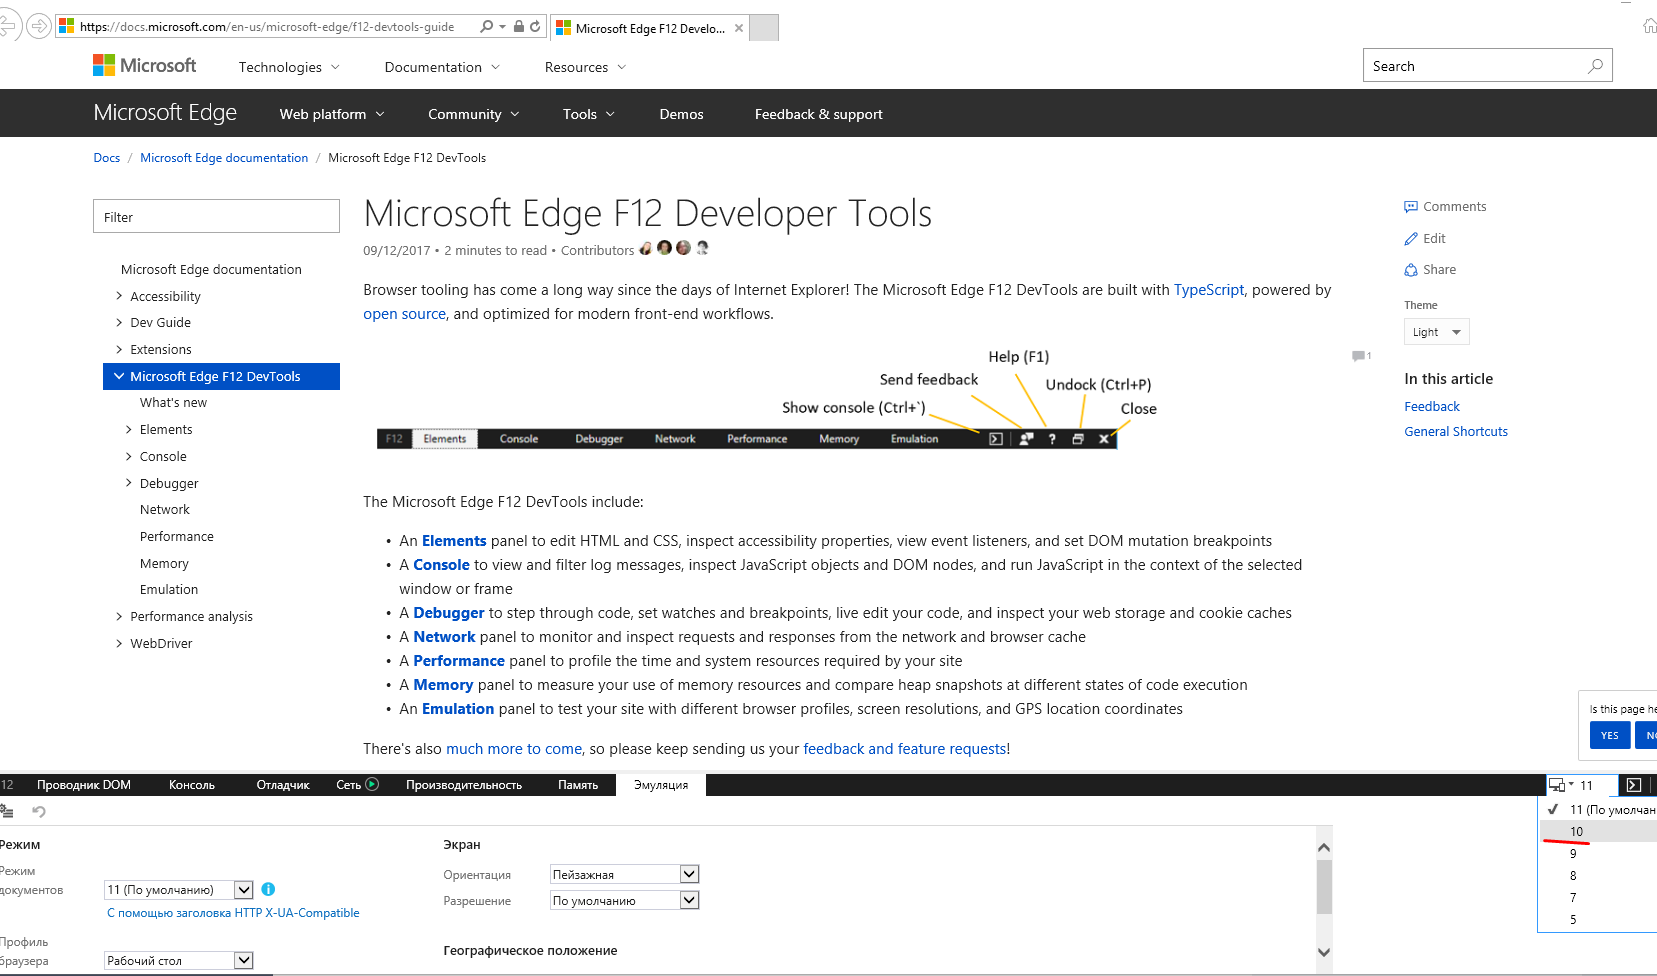Select document mode 5 from list
The width and height of the screenshot is (1657, 976).
click(x=1598, y=920)
